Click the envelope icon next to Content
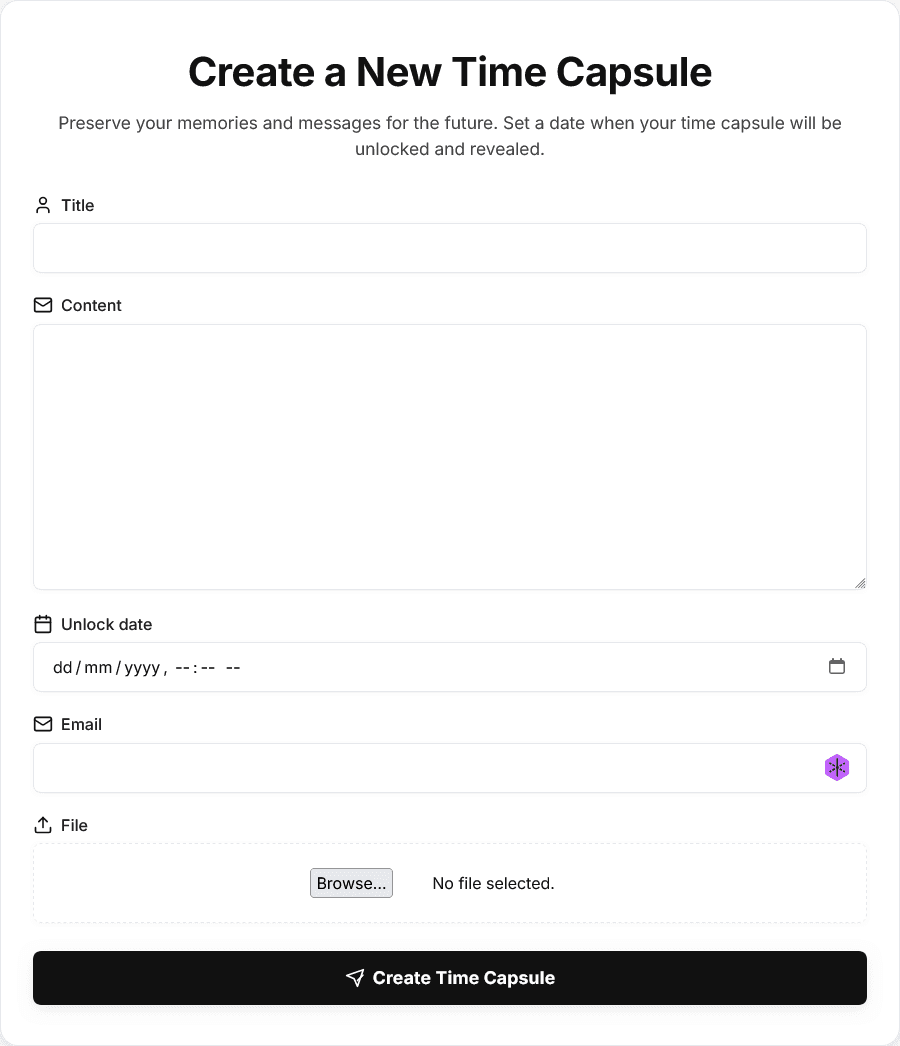 point(43,305)
